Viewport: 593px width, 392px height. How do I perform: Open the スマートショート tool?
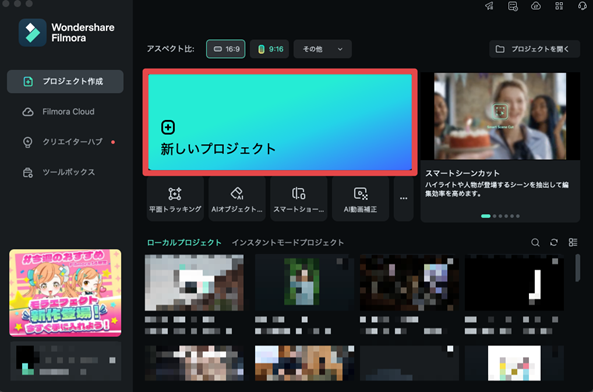pos(299,199)
